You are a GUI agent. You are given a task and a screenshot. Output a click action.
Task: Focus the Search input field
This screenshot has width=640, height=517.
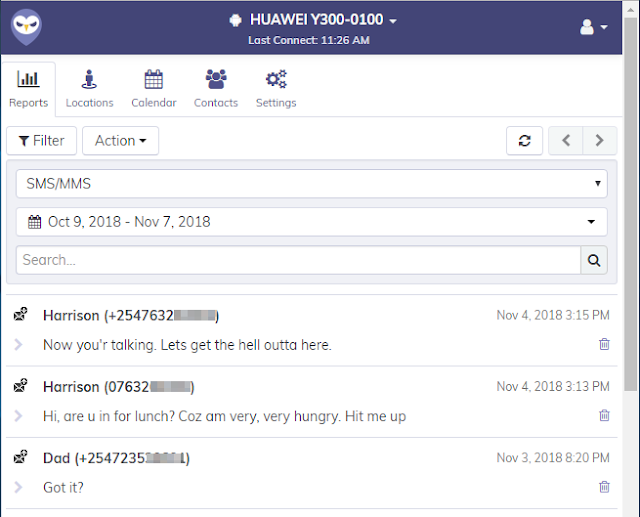coord(298,260)
